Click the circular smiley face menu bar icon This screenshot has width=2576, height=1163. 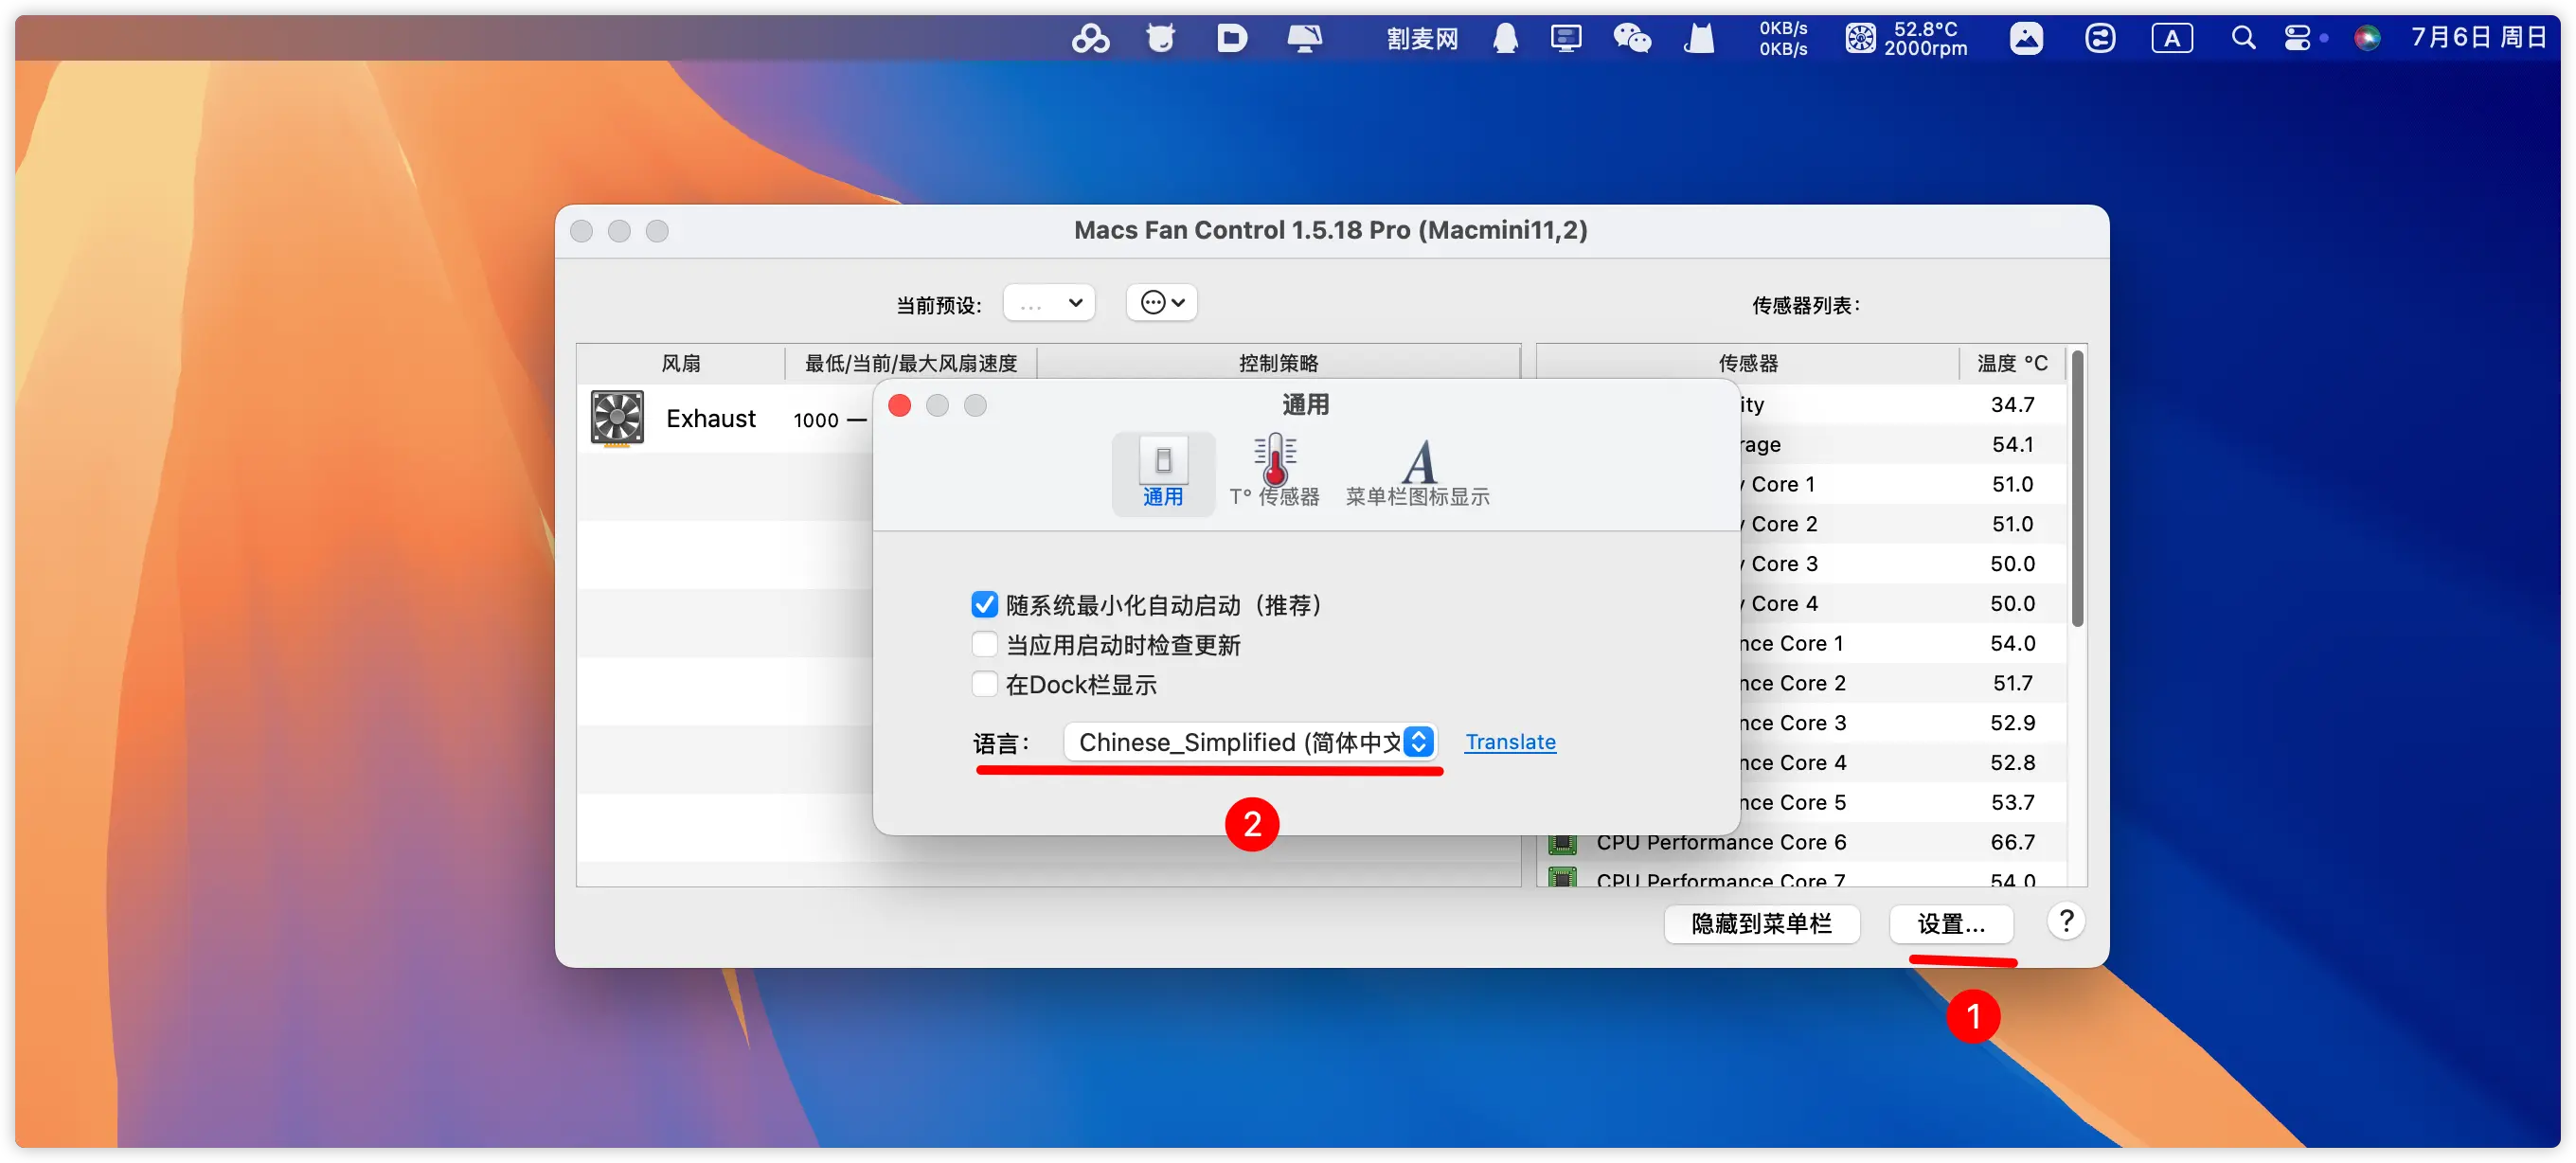[x=2099, y=39]
